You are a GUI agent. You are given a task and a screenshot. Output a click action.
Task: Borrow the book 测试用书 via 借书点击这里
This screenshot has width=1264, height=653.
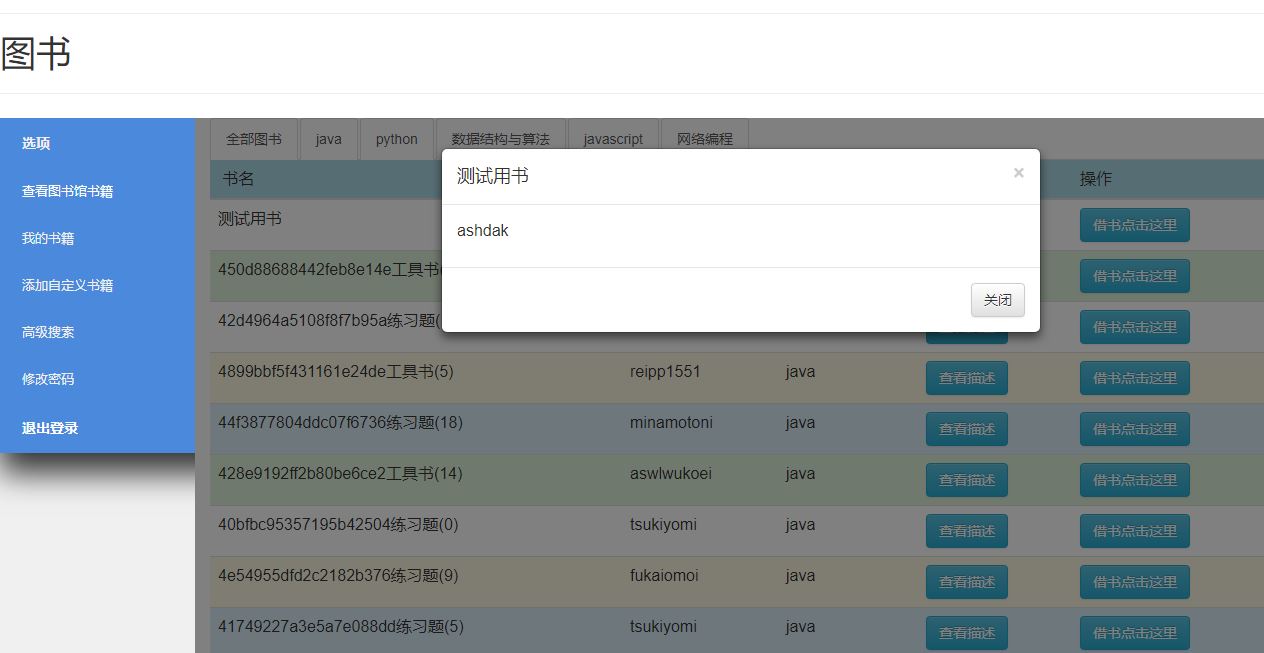pos(1135,225)
